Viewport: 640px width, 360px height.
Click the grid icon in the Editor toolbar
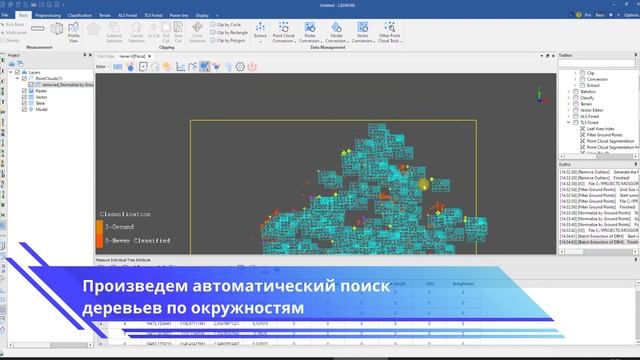118,67
